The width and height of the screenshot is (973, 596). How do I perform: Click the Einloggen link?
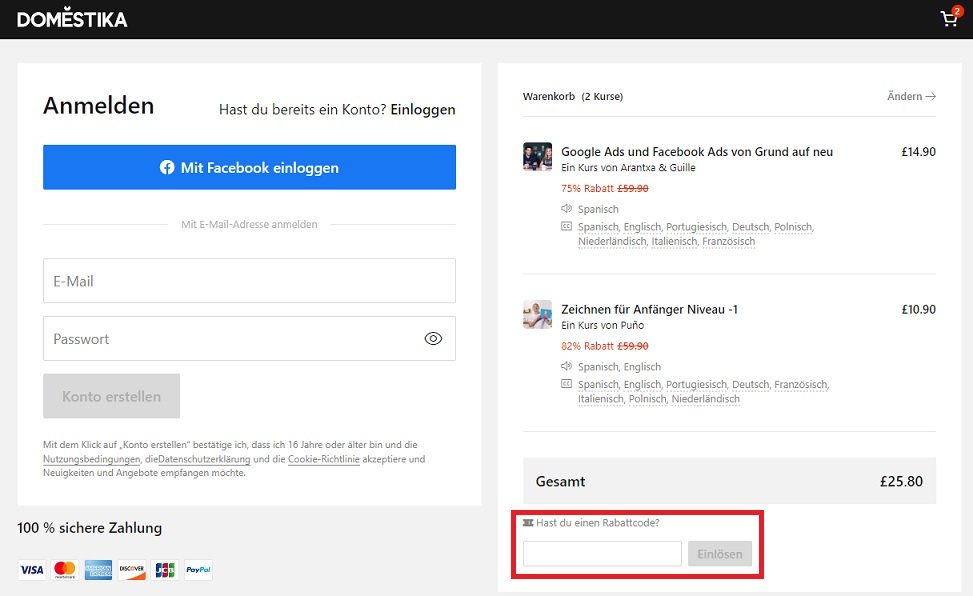click(422, 110)
